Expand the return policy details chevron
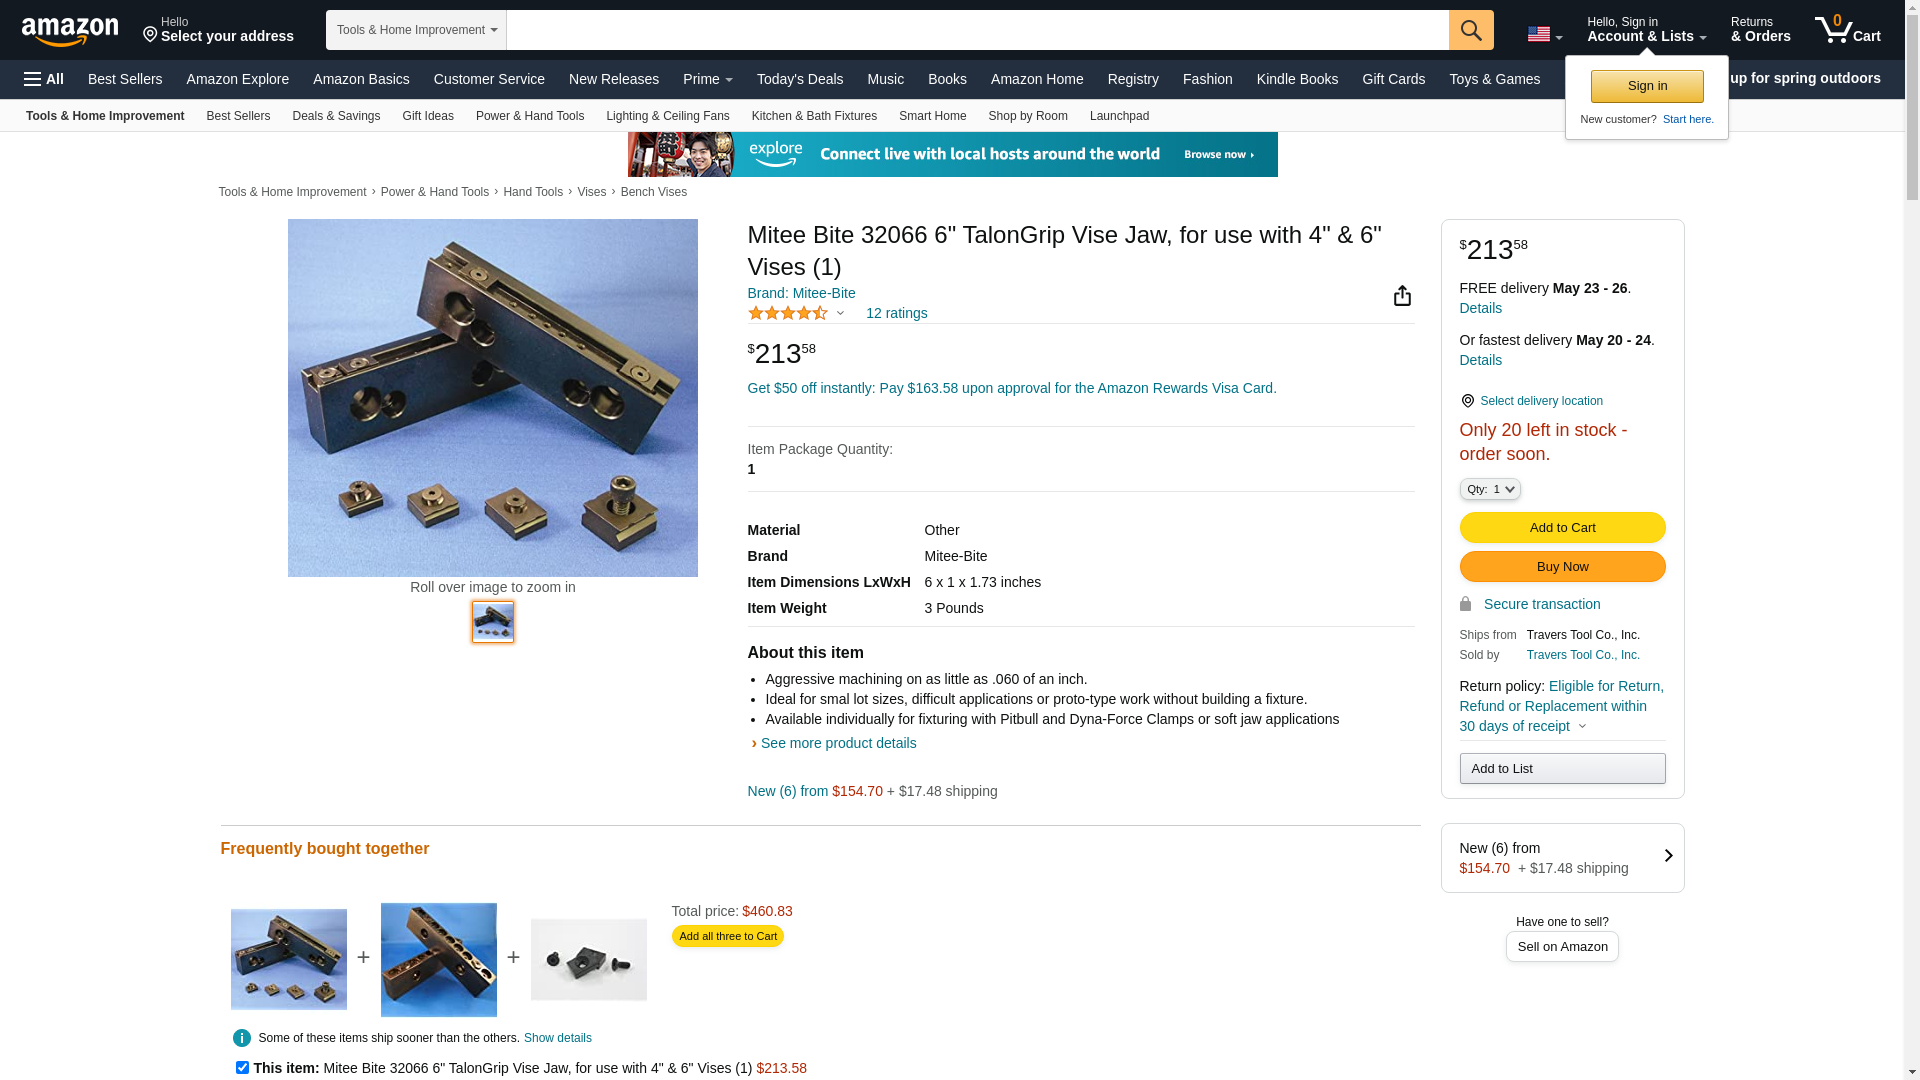Viewport: 1920px width, 1080px height. pos(1582,727)
